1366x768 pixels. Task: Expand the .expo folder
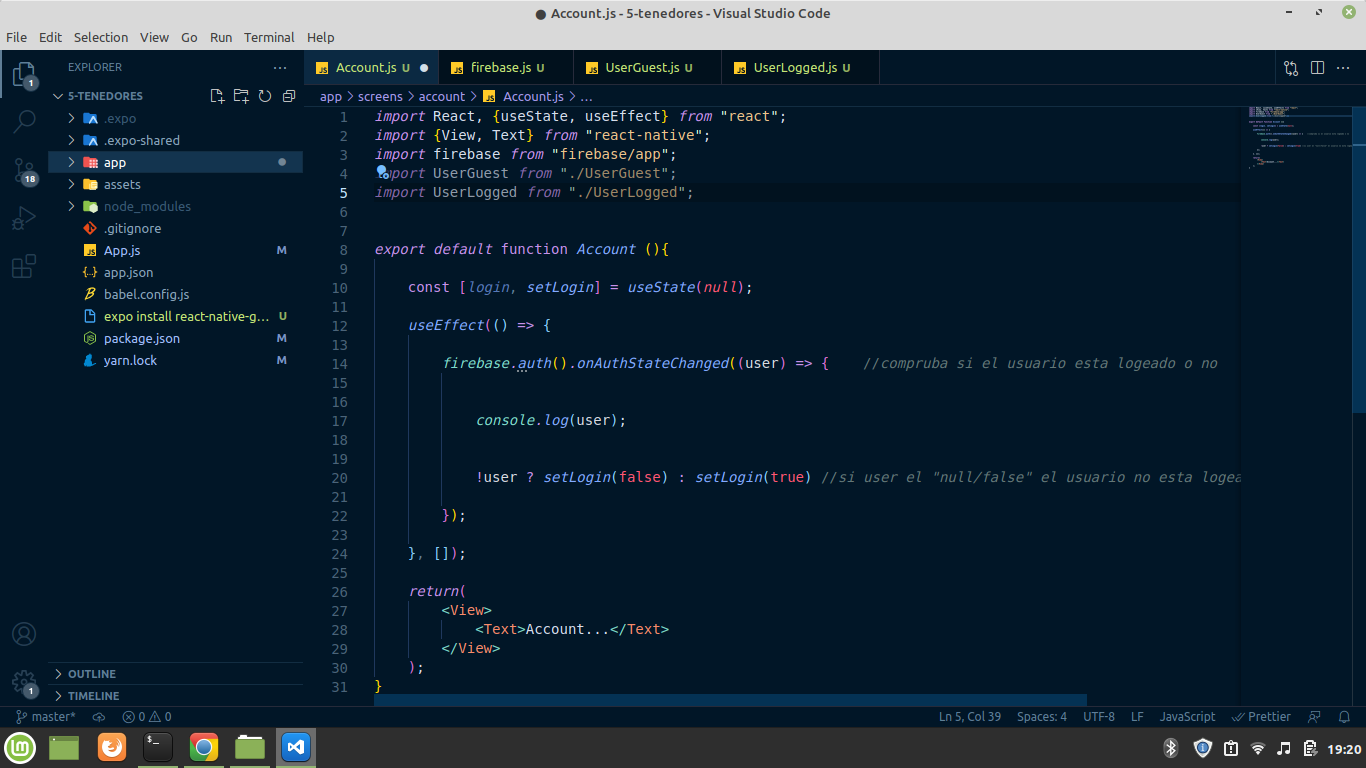71,118
